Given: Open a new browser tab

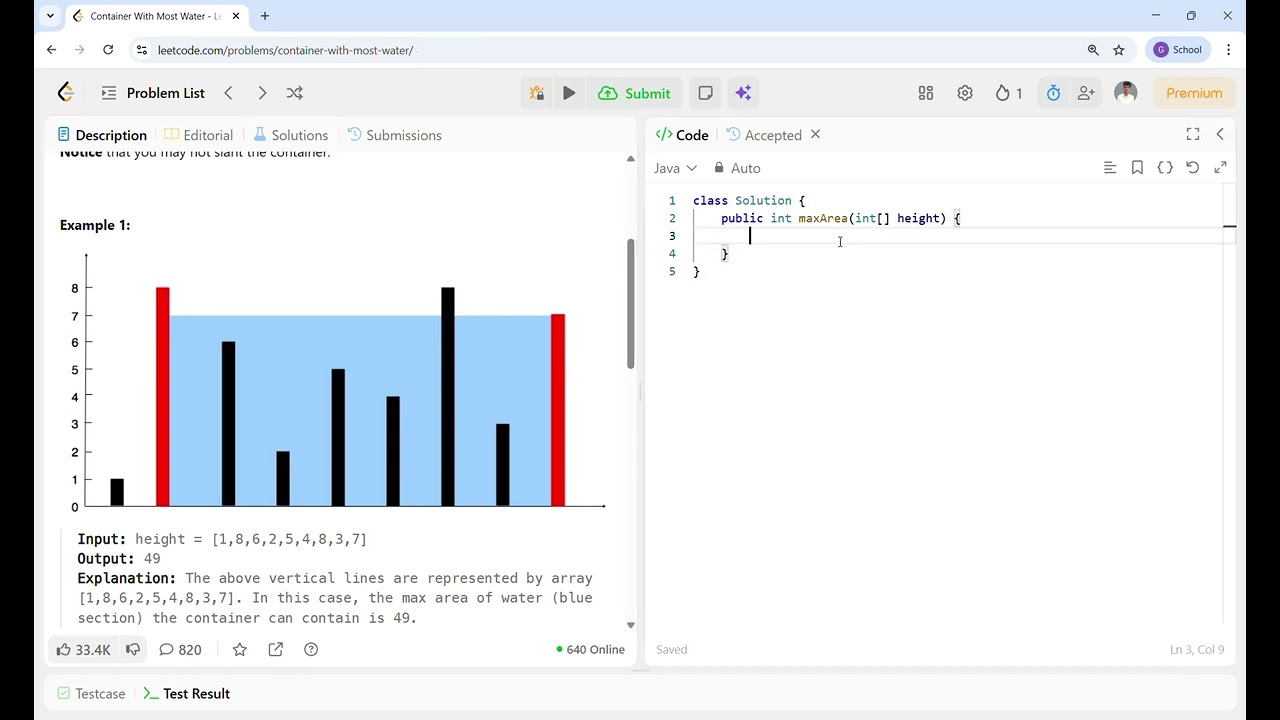Looking at the screenshot, I should 265,16.
